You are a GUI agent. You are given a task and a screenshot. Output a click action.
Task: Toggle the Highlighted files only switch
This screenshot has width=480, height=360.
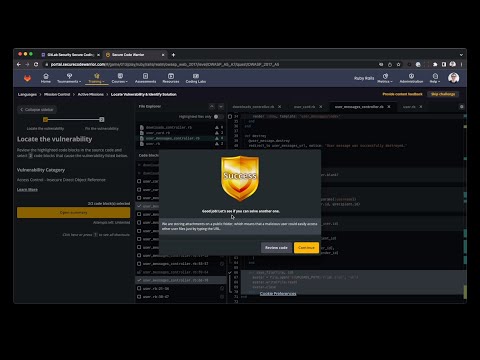pyautogui.click(x=218, y=117)
